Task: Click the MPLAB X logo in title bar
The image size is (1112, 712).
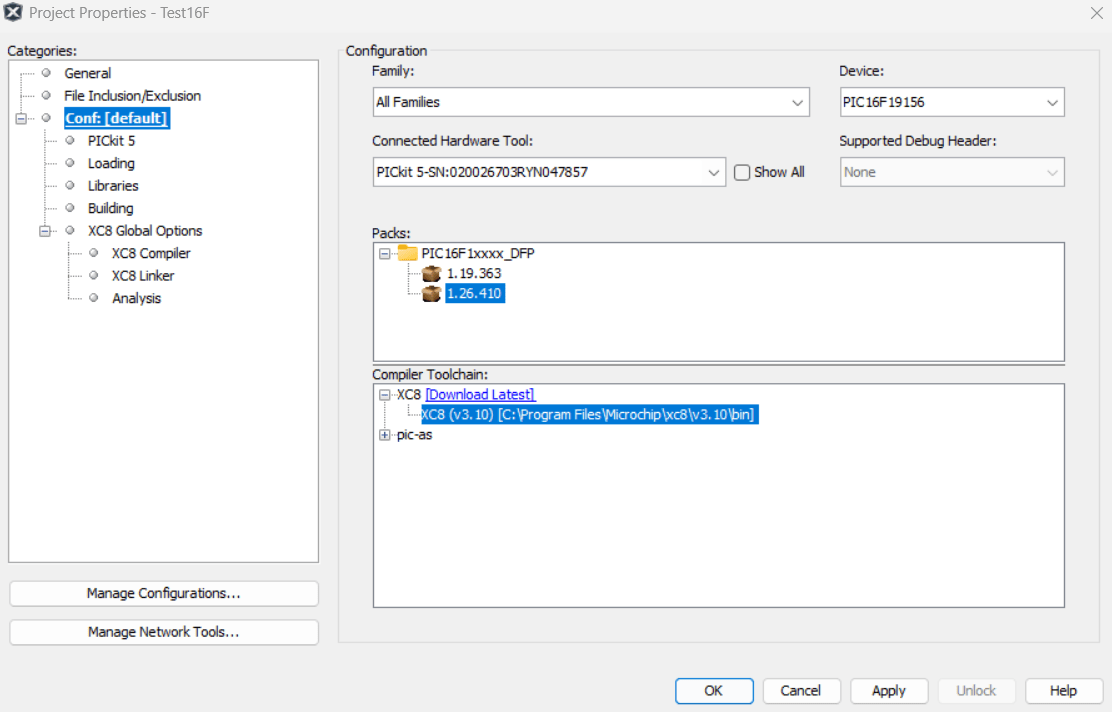Action: 14,13
